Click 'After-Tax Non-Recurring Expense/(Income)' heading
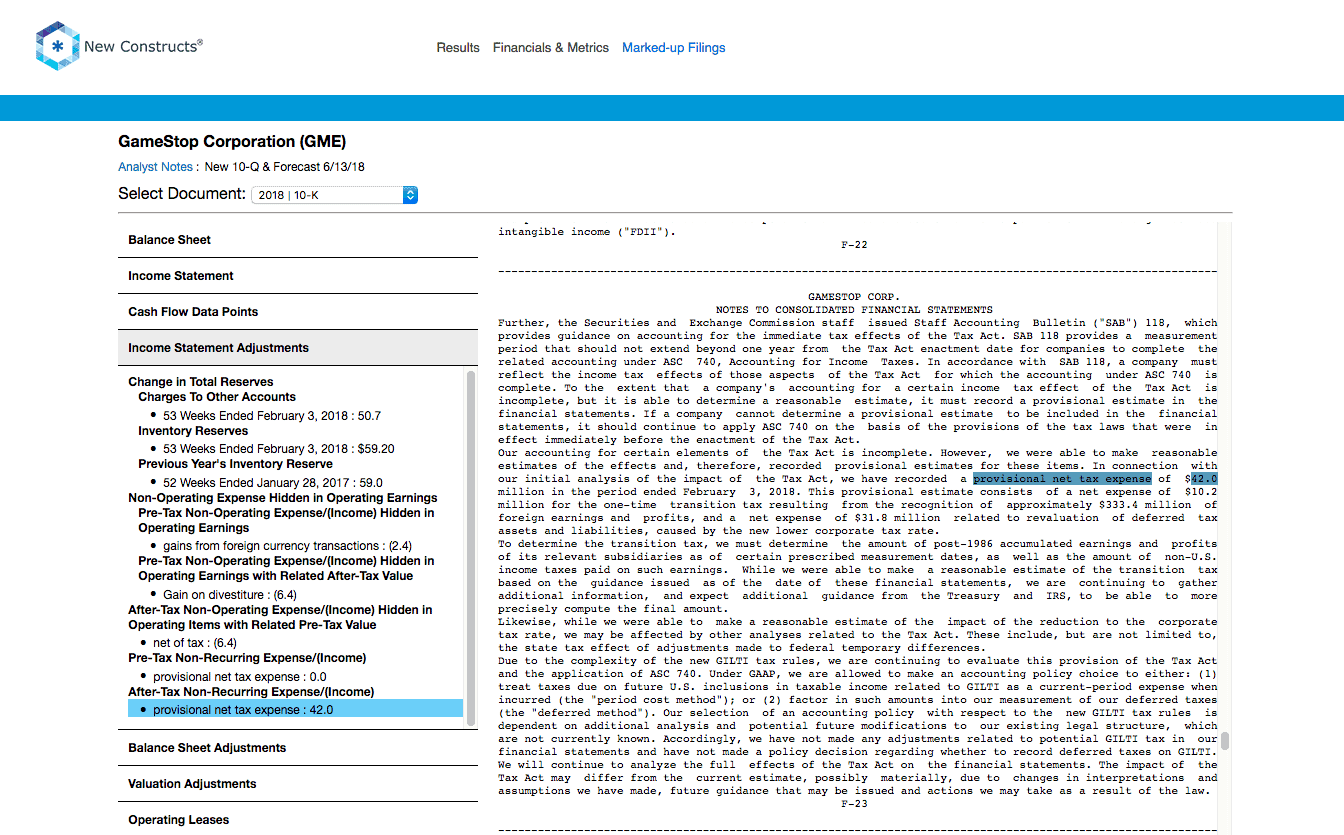Viewport: 1344px width, 835px height. [x=251, y=692]
